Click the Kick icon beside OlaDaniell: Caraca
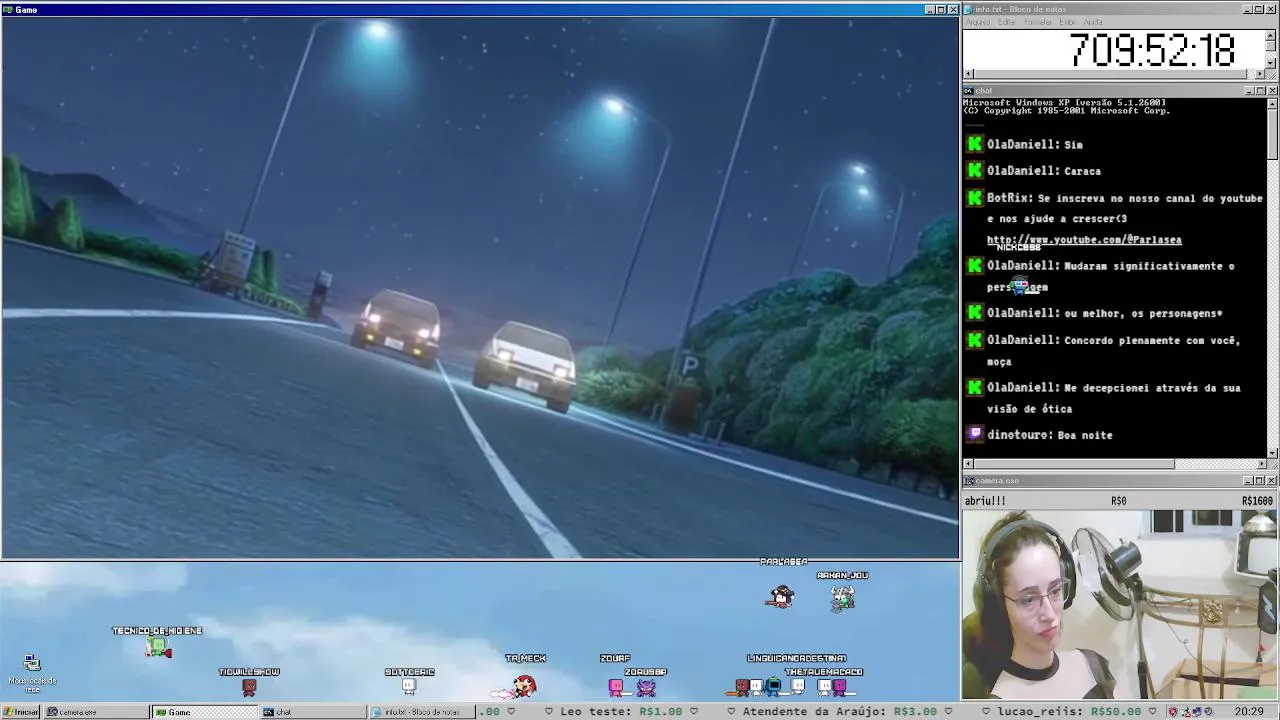 [x=975, y=171]
